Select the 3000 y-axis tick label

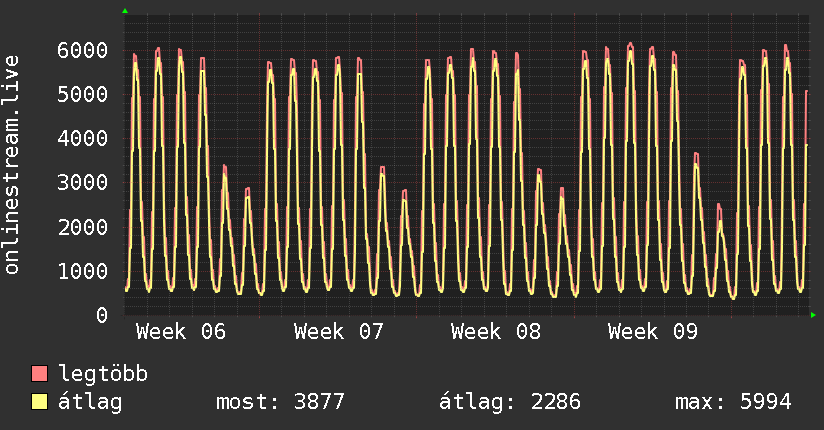point(82,182)
